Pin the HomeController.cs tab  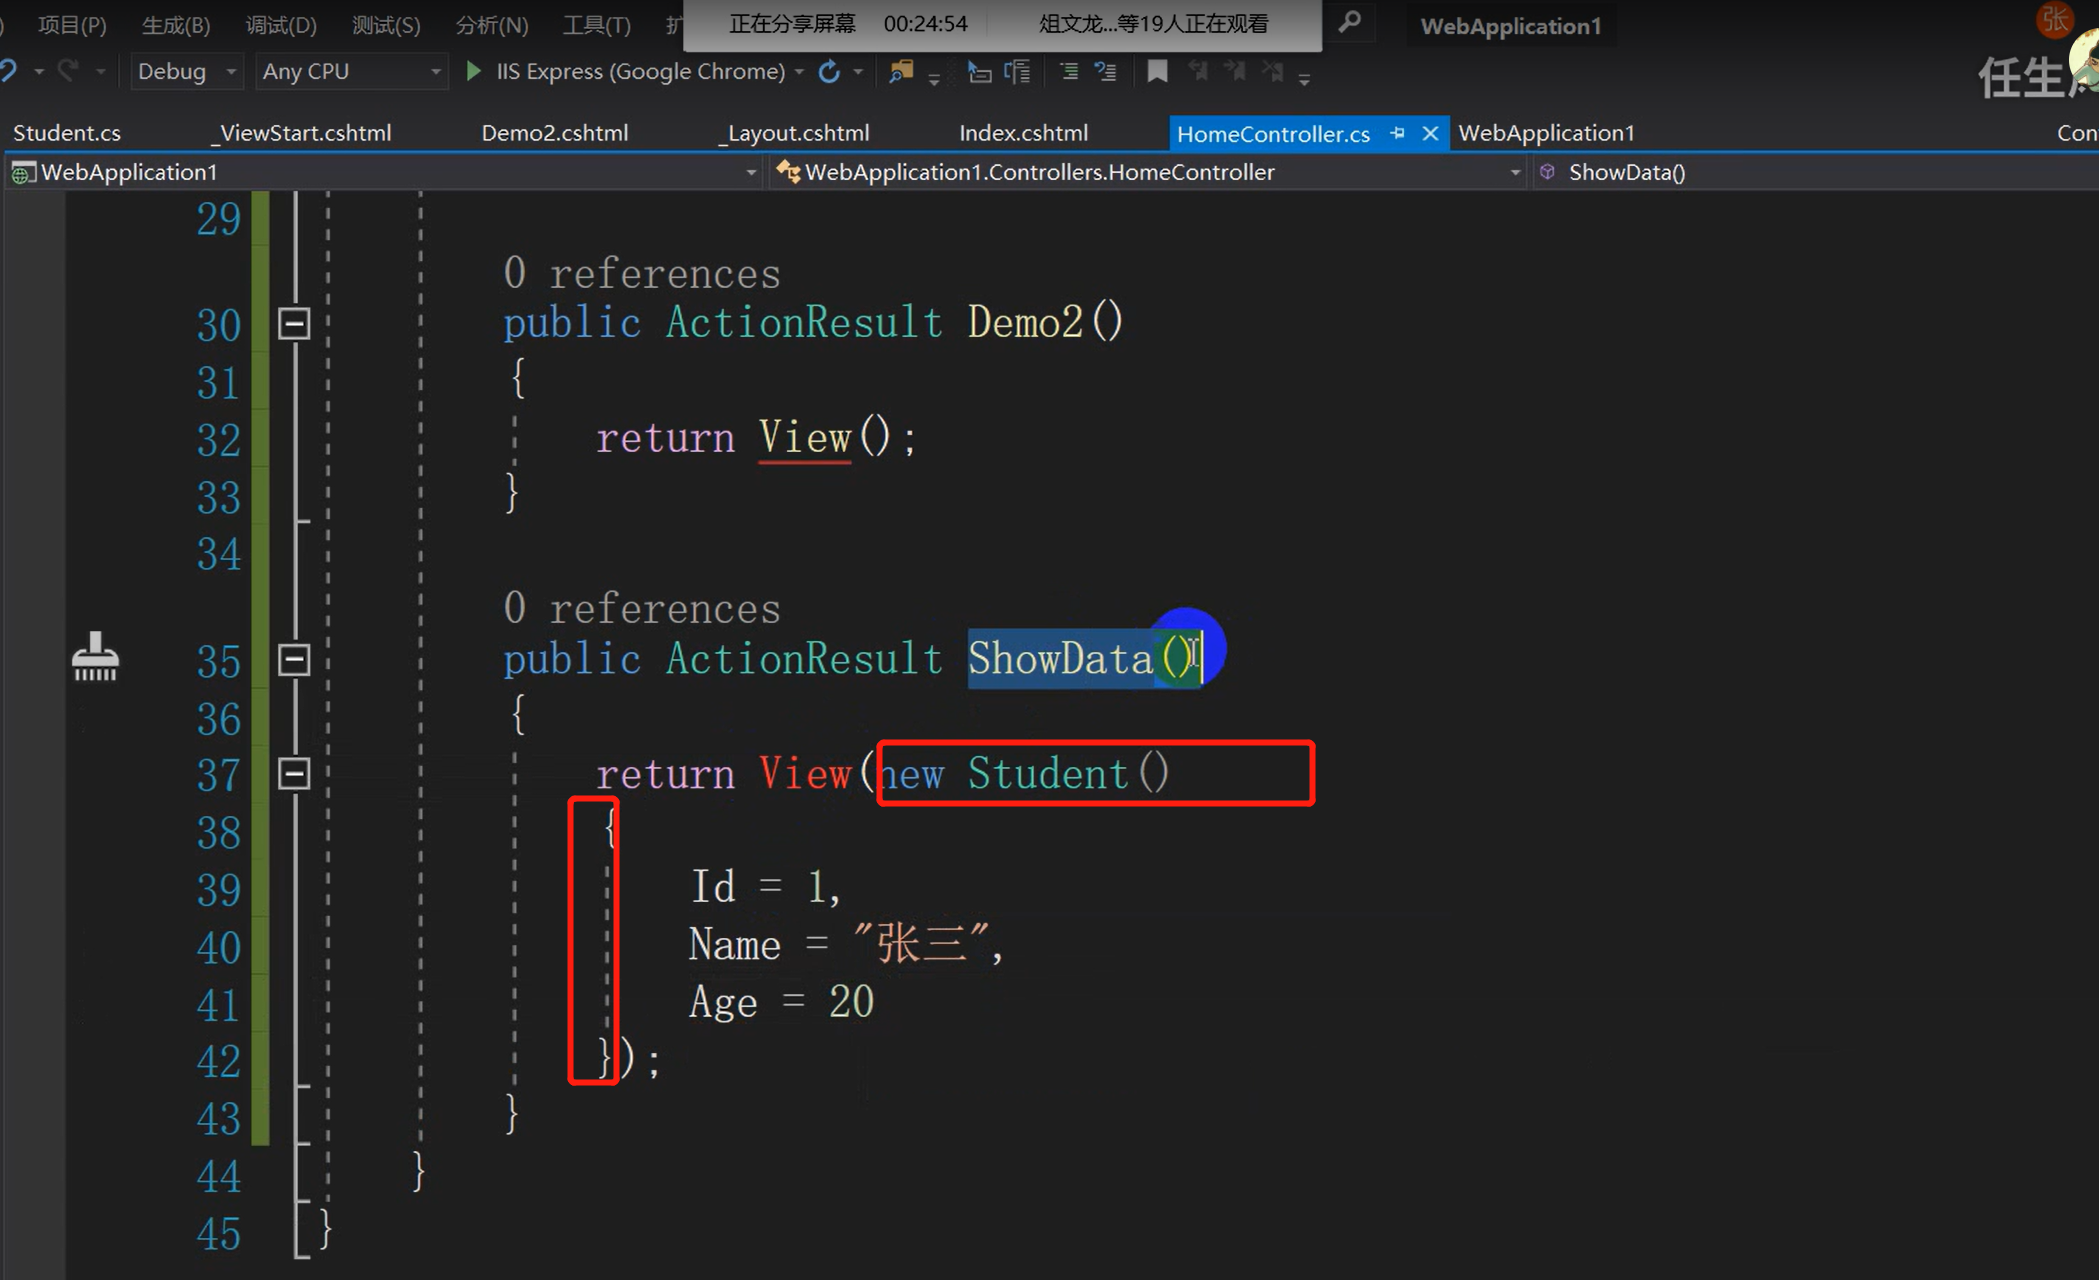1397,133
